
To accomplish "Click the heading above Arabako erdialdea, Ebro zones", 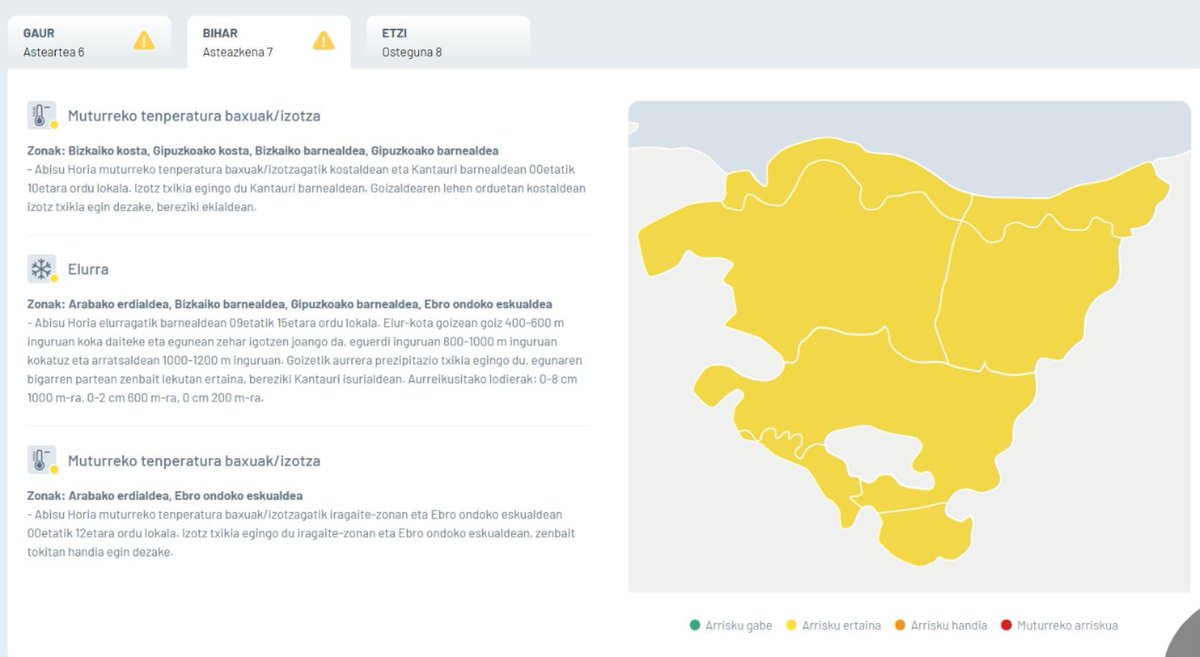I will (x=194, y=461).
